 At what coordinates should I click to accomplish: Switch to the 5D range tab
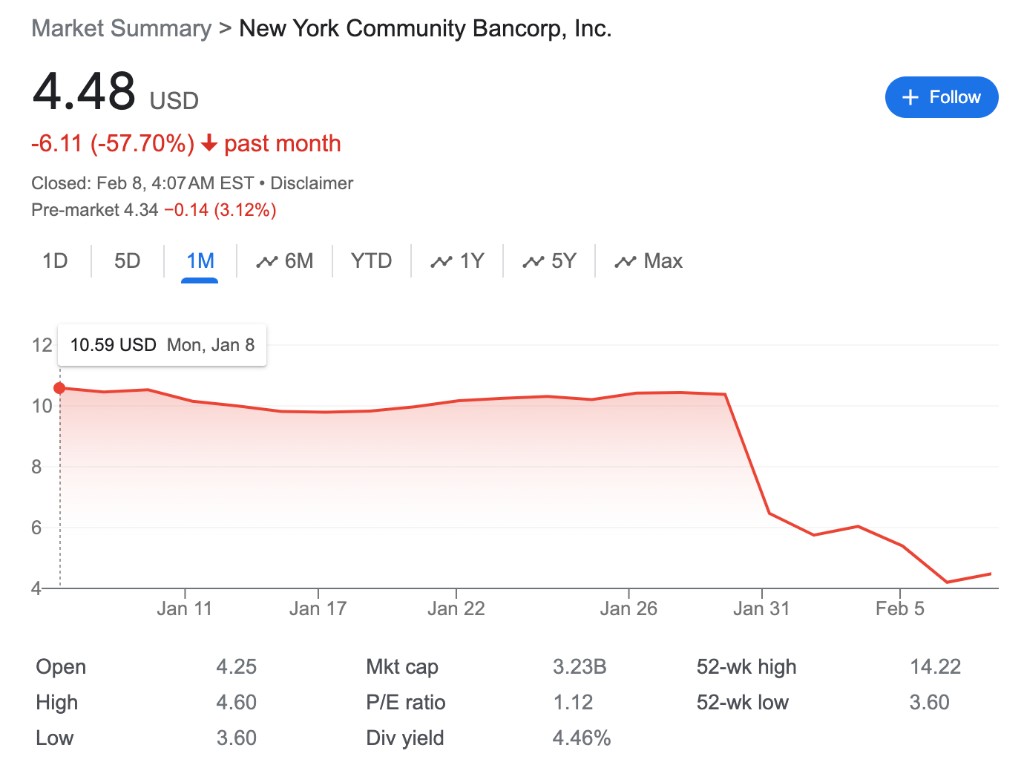click(x=127, y=261)
